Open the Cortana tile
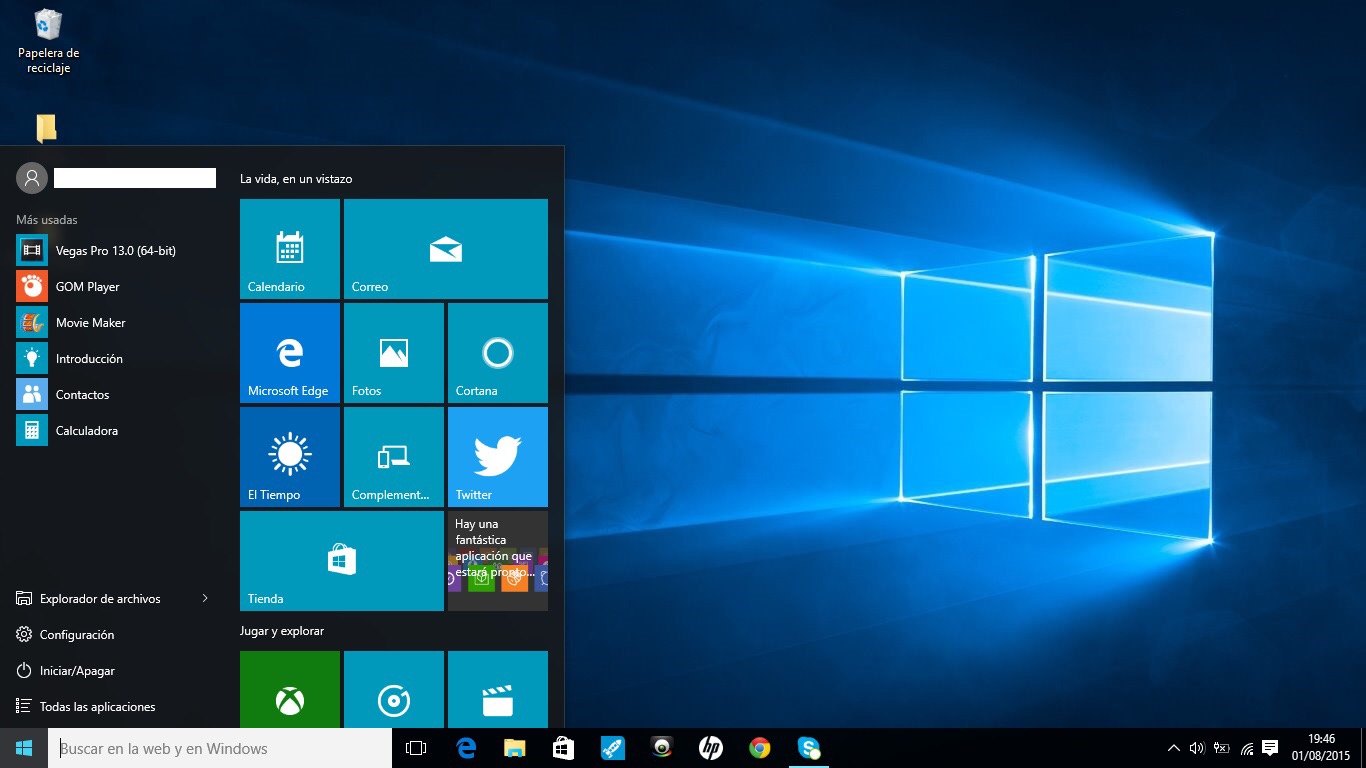The width and height of the screenshot is (1366, 768). 497,352
